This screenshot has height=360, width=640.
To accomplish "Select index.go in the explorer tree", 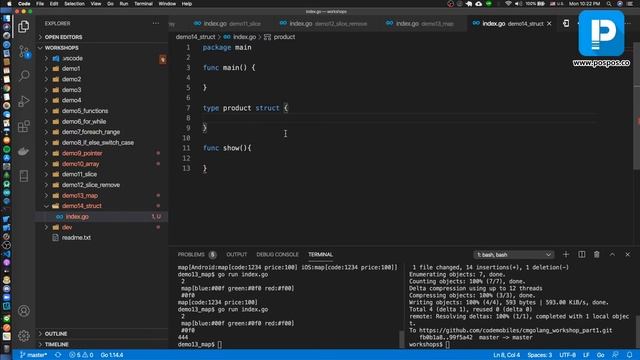I will pyautogui.click(x=77, y=217).
